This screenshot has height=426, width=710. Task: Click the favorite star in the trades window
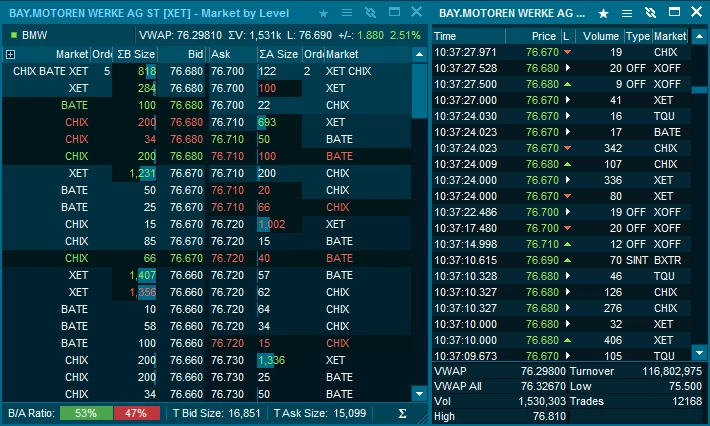[x=603, y=13]
